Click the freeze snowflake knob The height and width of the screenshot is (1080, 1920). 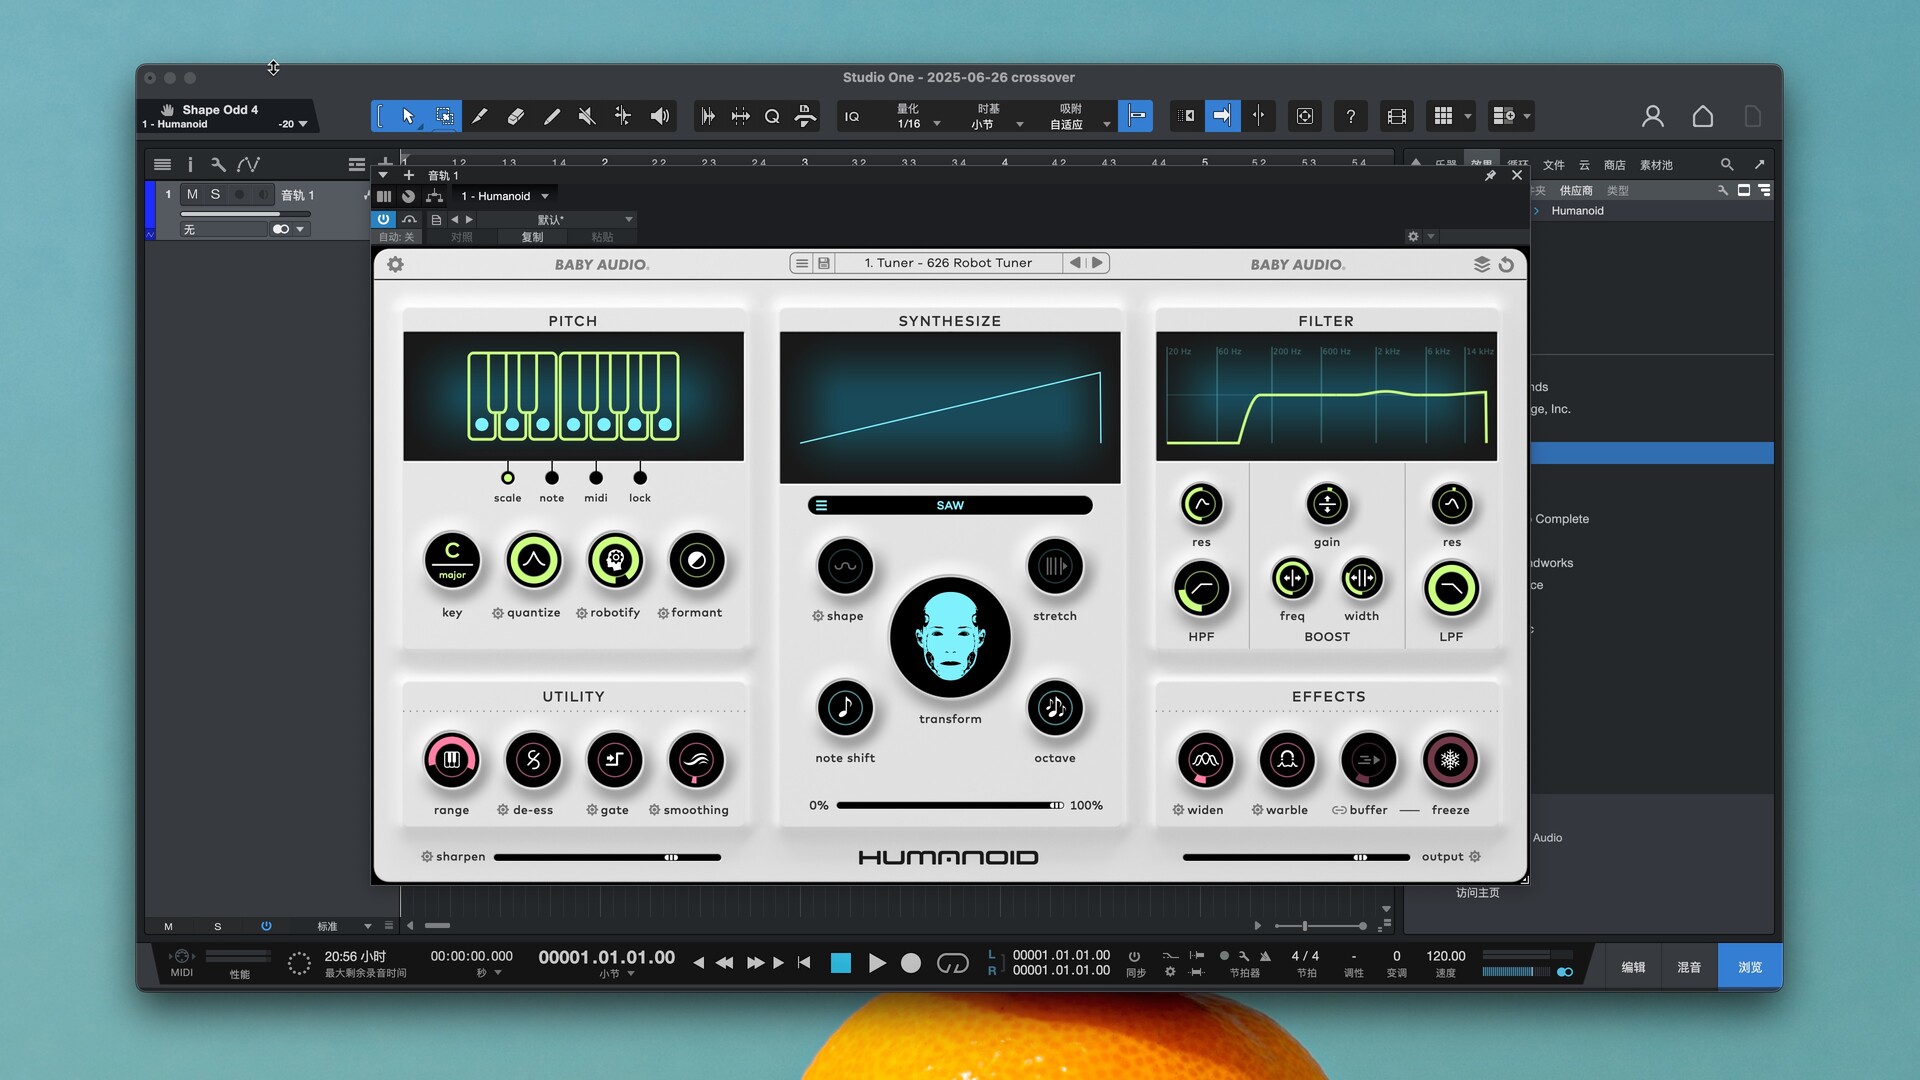point(1450,760)
